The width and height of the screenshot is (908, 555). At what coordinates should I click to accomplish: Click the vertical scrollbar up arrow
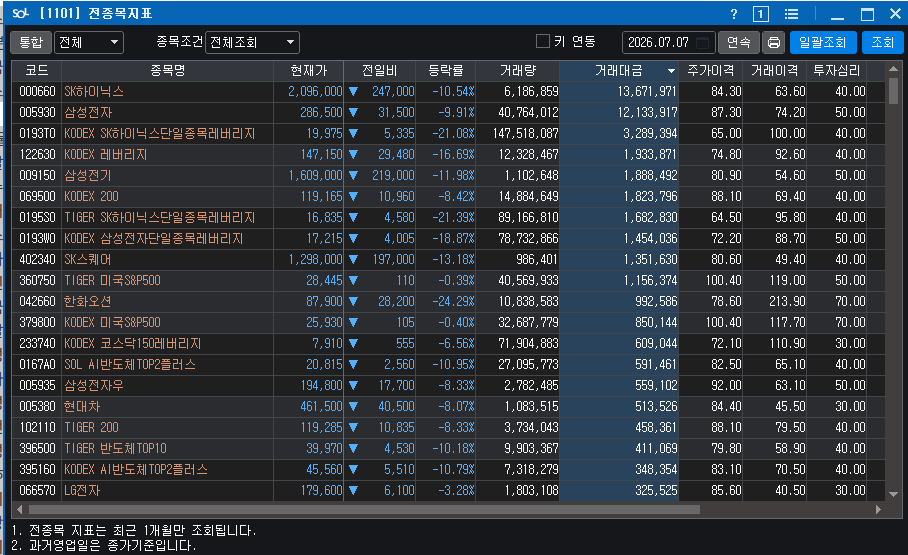click(x=893, y=68)
